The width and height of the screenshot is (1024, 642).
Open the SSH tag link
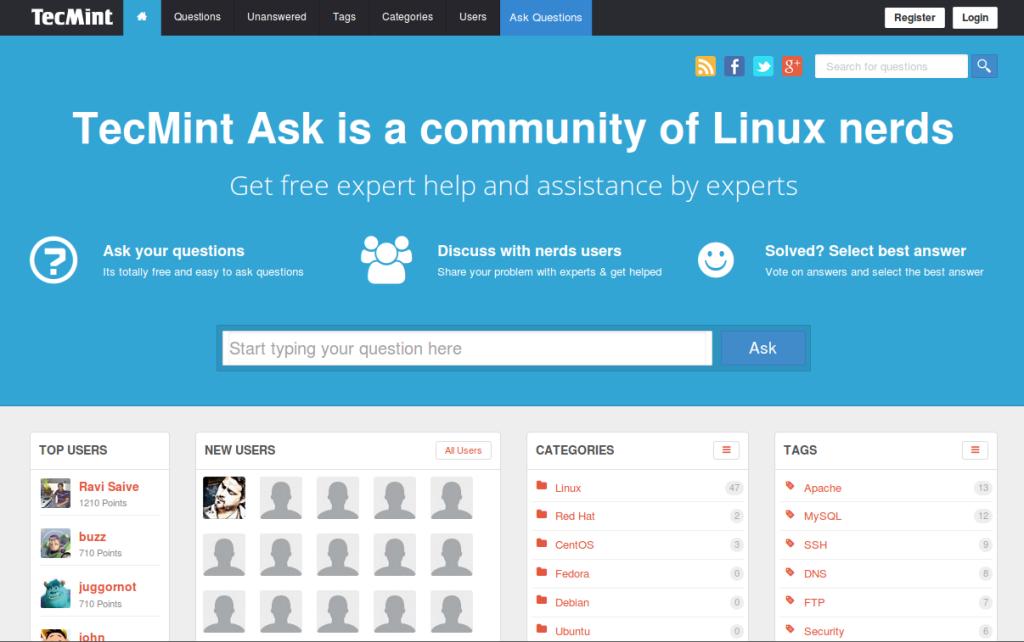pos(815,545)
